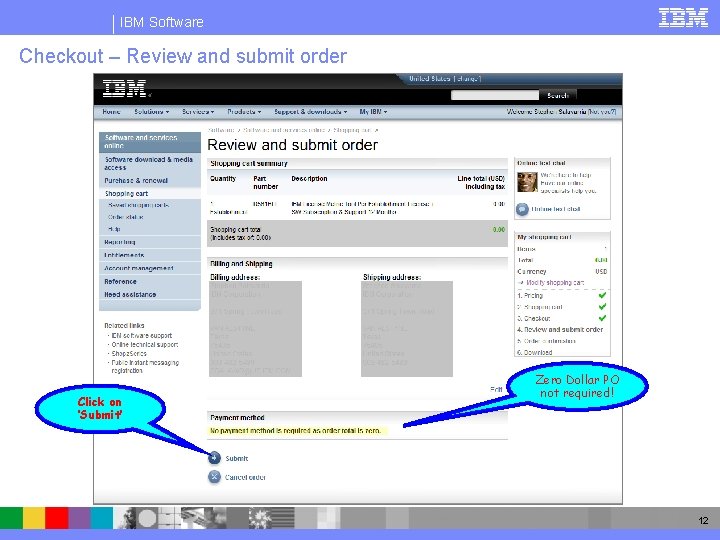Open Public instant messaging registration link
The image size is (720, 540).
click(145, 366)
